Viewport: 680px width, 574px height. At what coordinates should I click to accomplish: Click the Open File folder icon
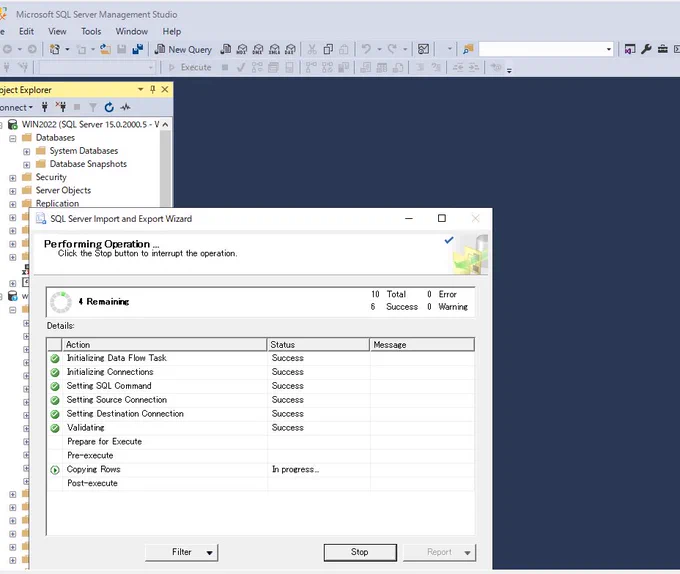(x=105, y=49)
